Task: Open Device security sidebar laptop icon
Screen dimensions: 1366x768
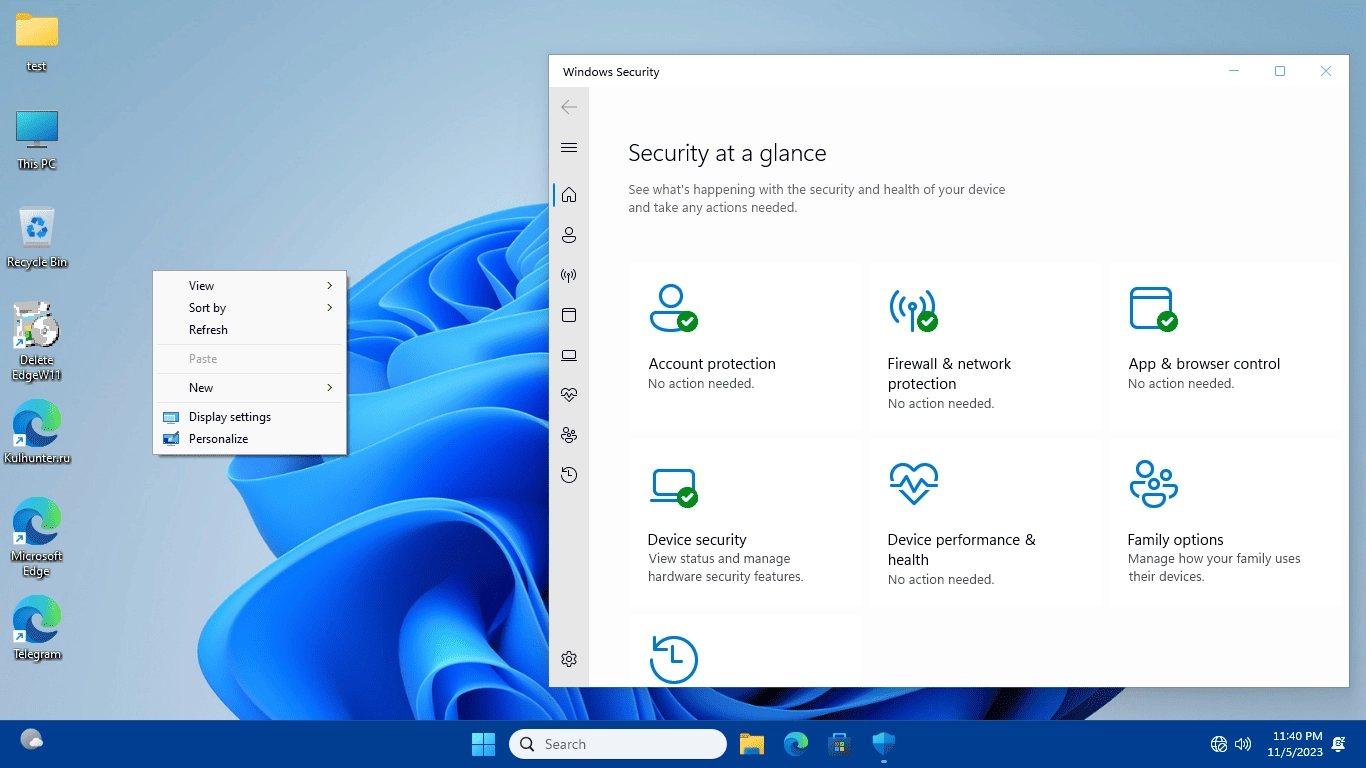Action: [569, 355]
